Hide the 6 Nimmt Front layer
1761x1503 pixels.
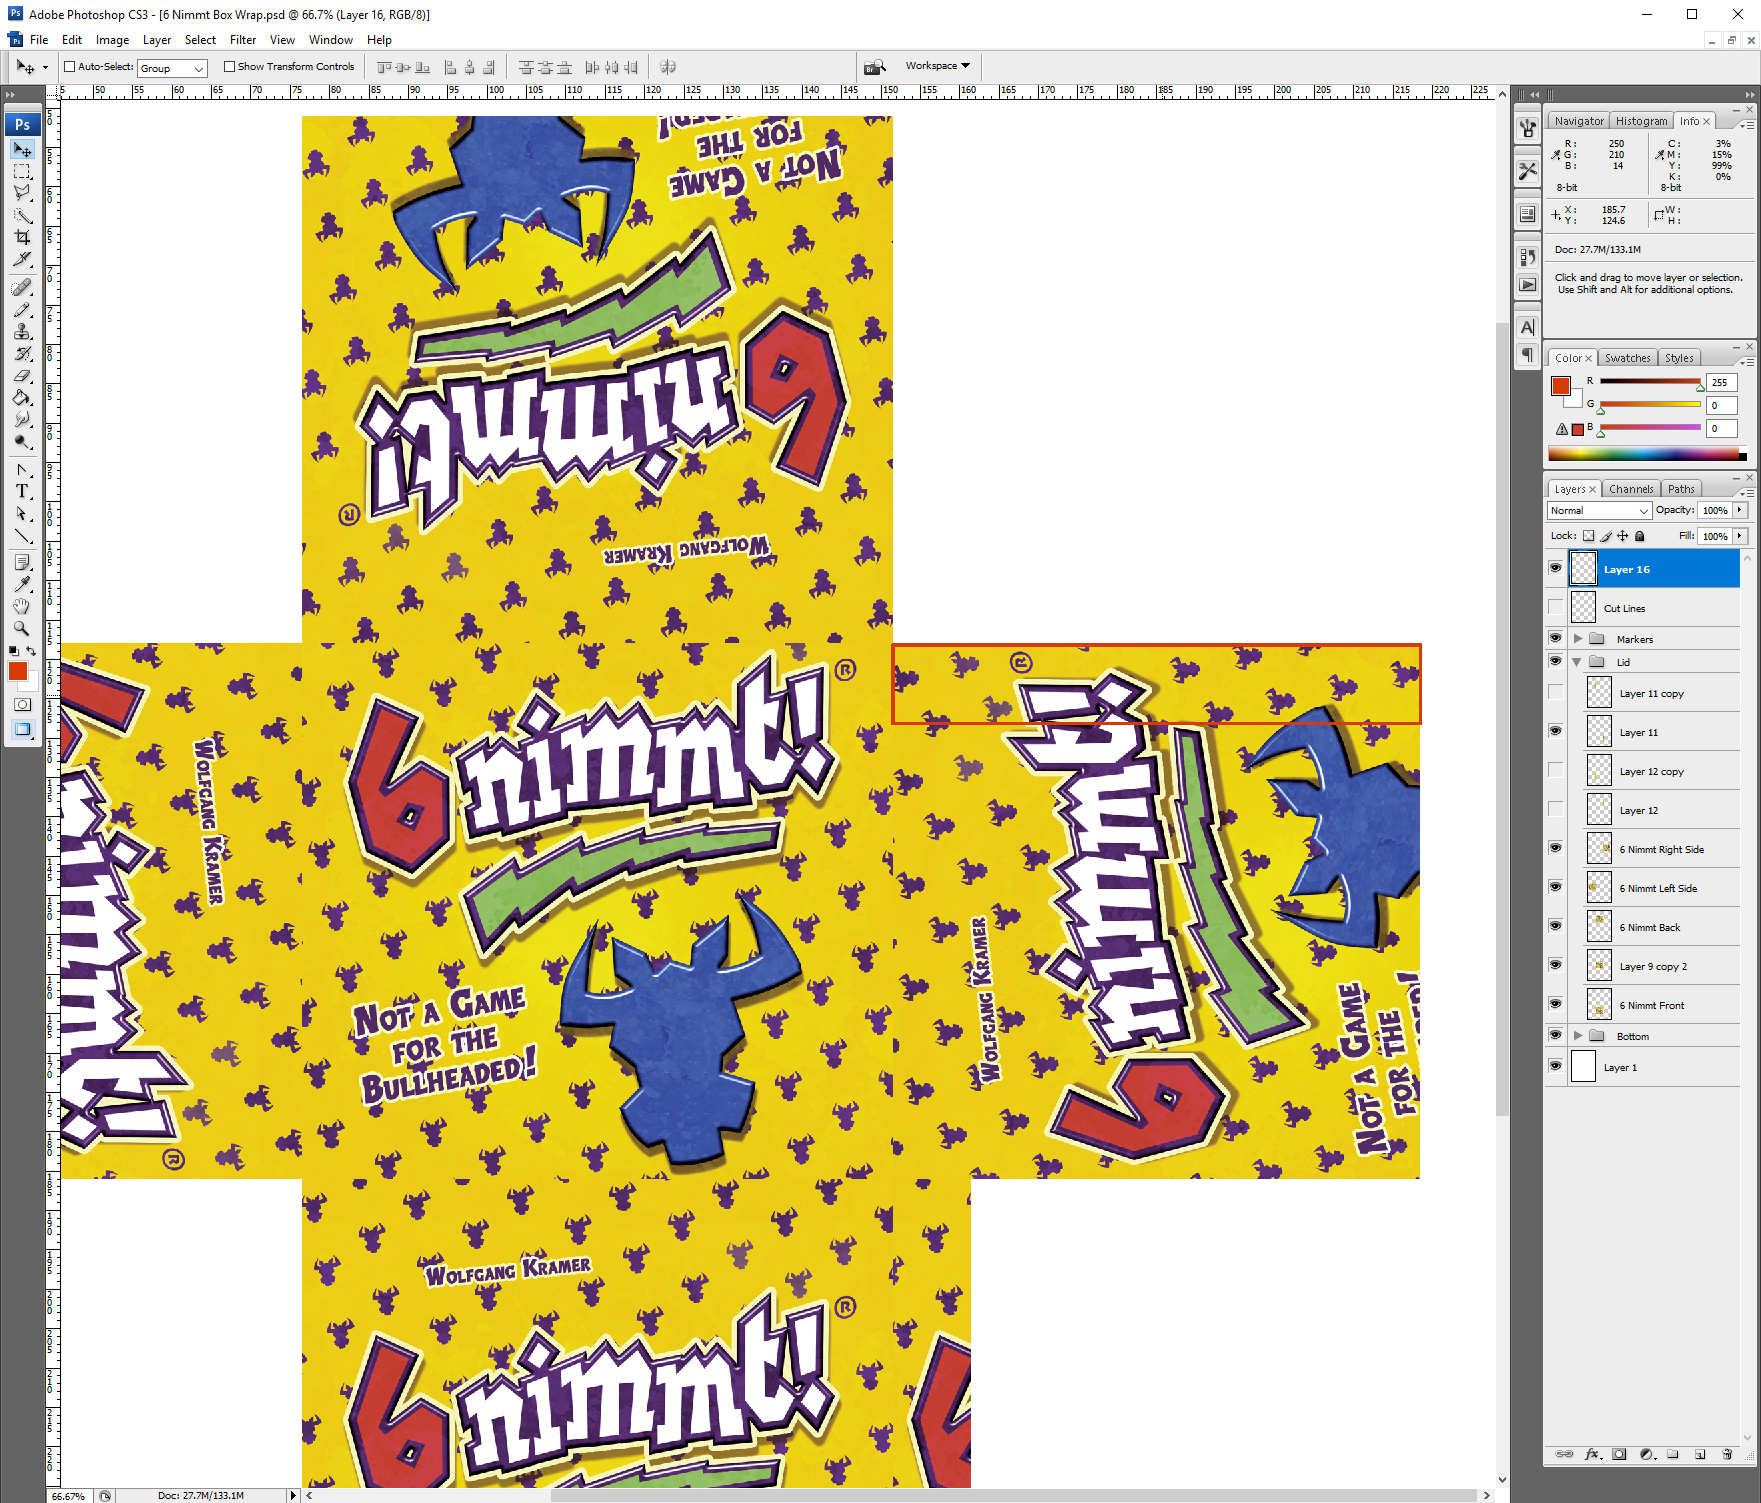(1556, 1004)
